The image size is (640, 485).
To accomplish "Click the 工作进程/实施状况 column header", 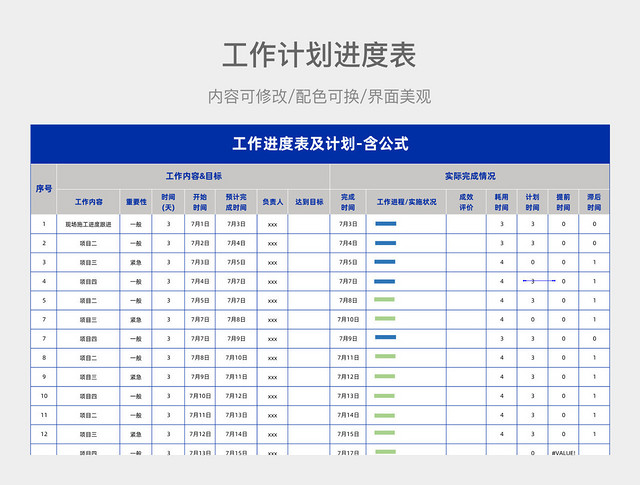I will click(406, 202).
